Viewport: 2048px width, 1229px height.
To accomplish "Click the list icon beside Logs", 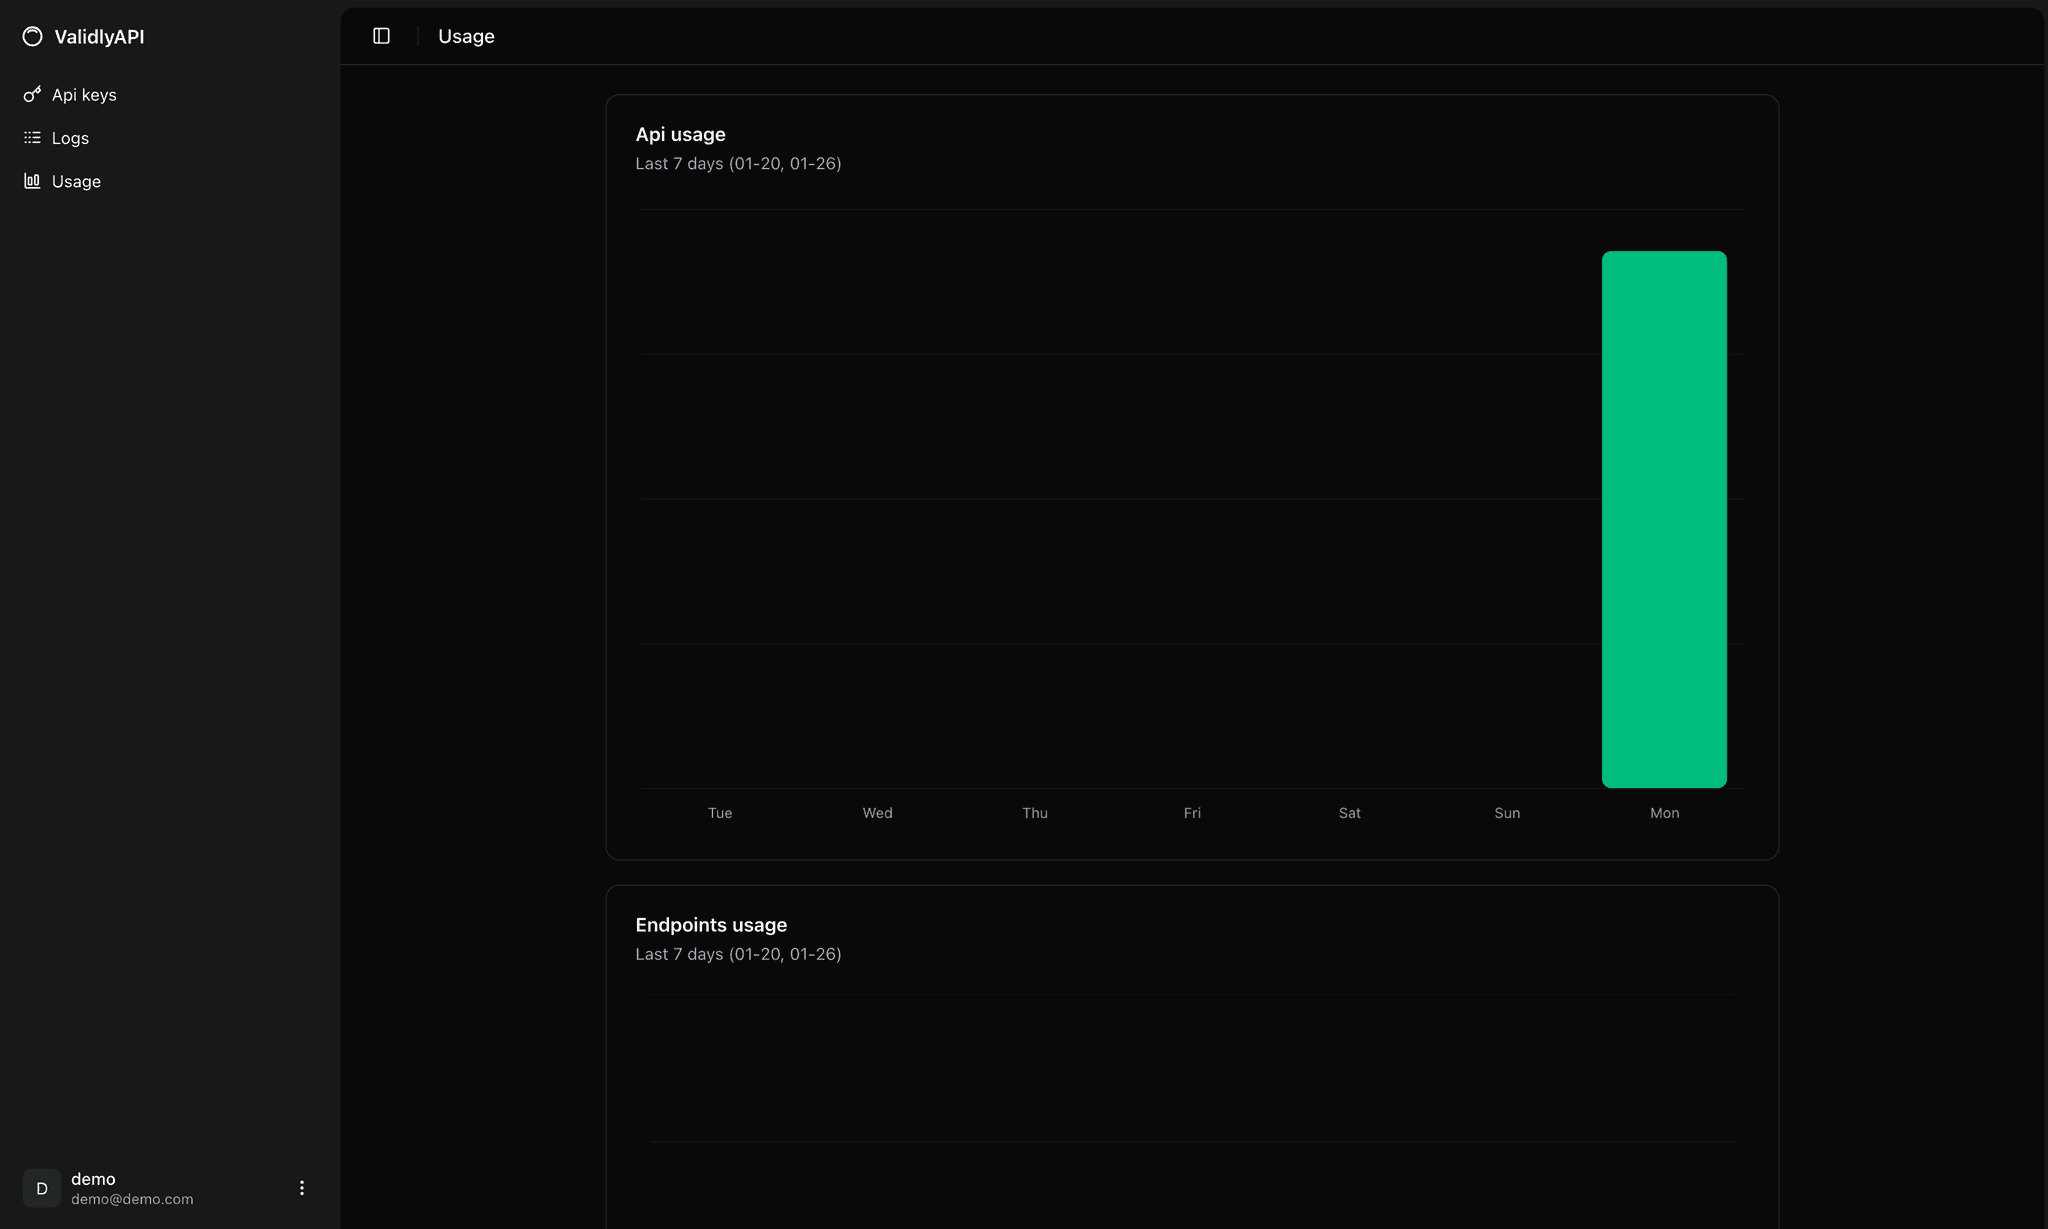I will pos(32,138).
